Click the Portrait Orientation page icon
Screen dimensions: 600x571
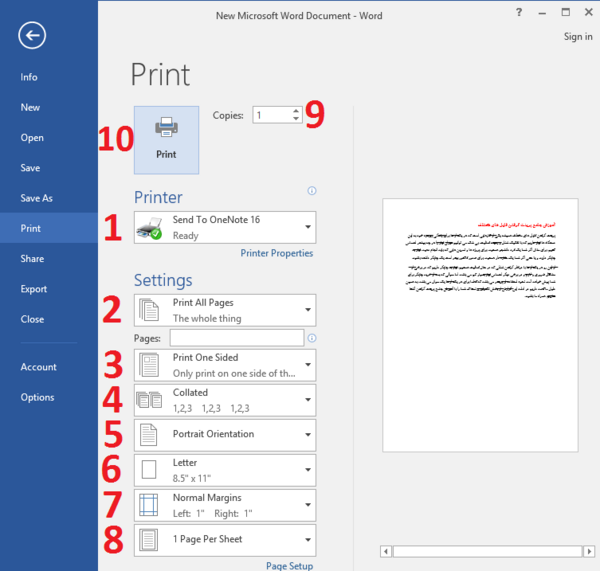tap(148, 435)
